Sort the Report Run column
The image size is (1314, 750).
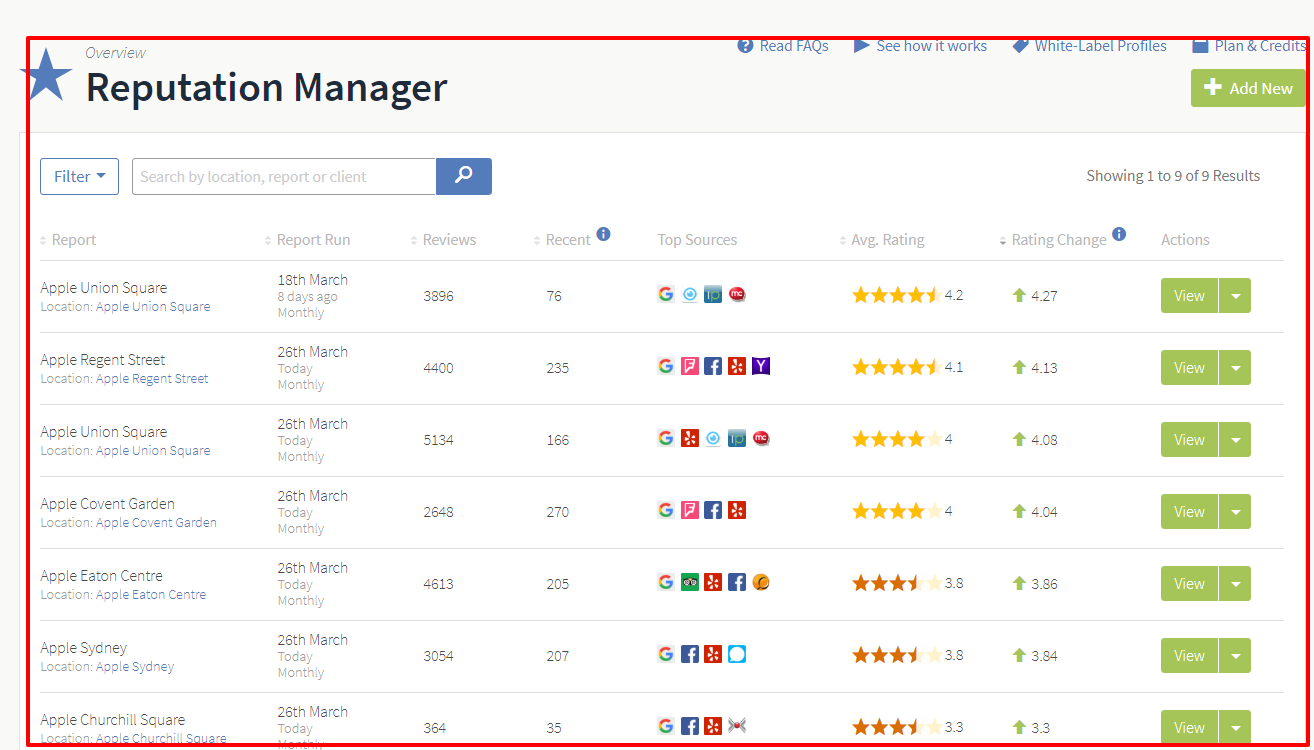click(x=313, y=239)
